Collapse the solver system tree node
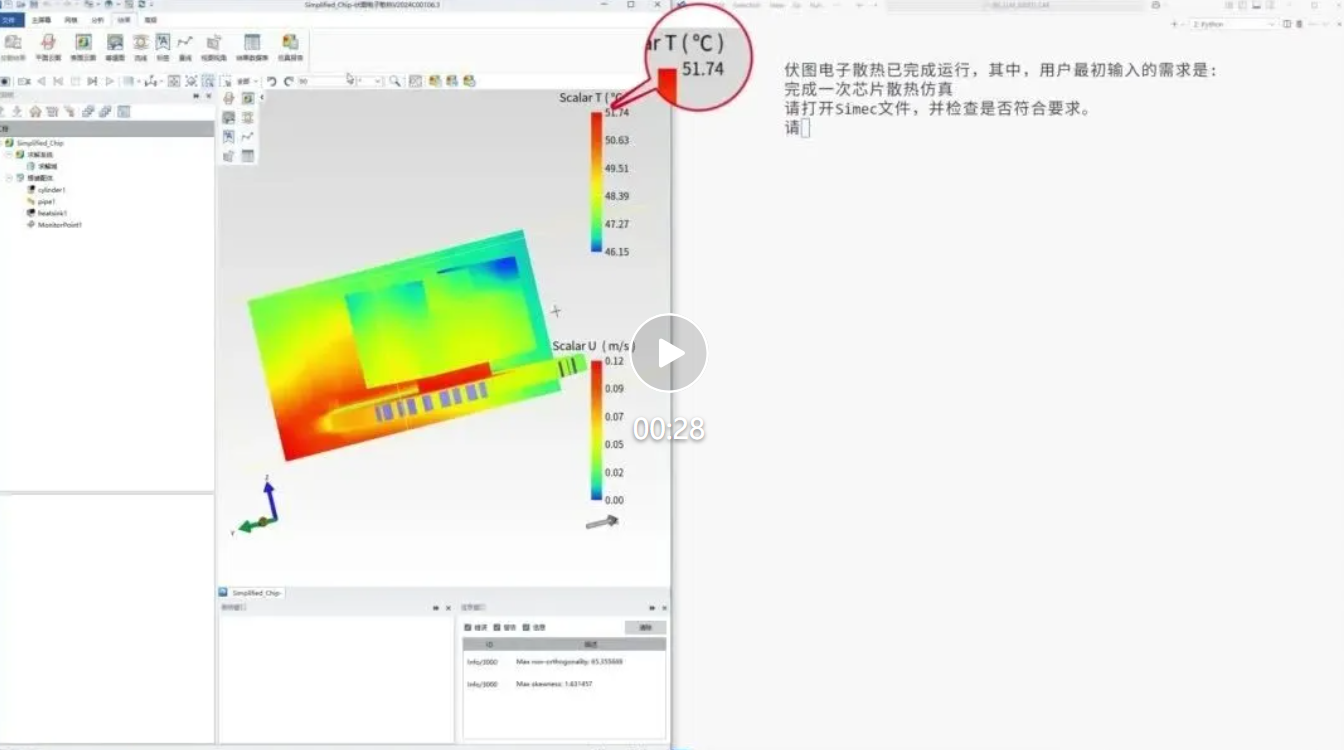The height and width of the screenshot is (750, 1344). 9,155
